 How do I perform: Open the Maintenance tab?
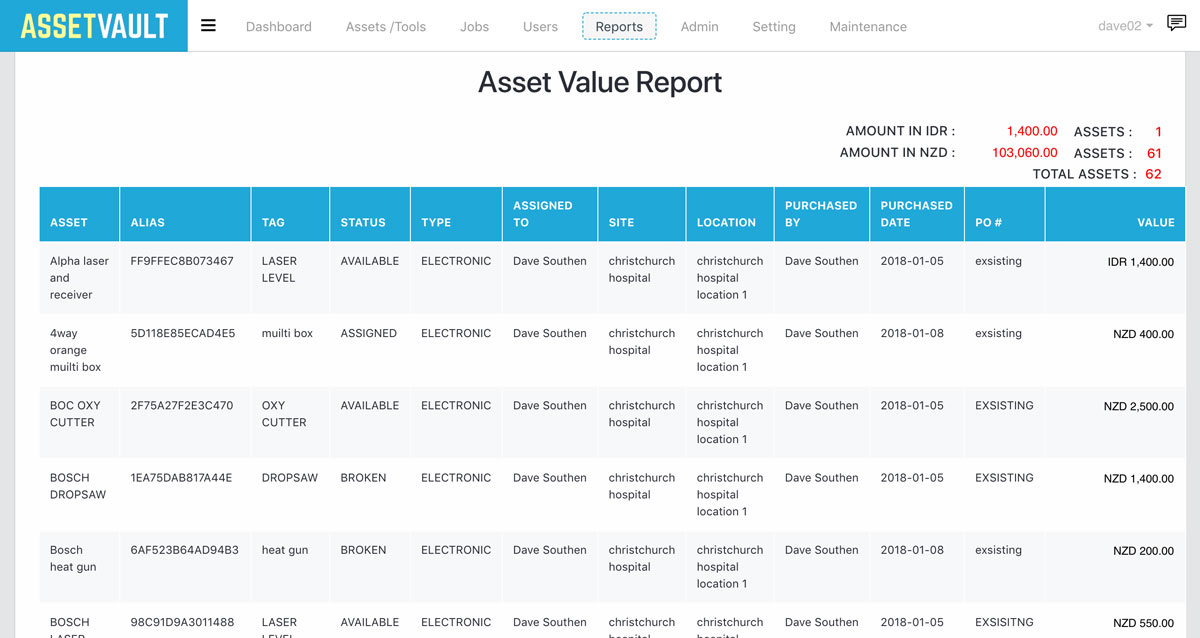click(x=867, y=27)
